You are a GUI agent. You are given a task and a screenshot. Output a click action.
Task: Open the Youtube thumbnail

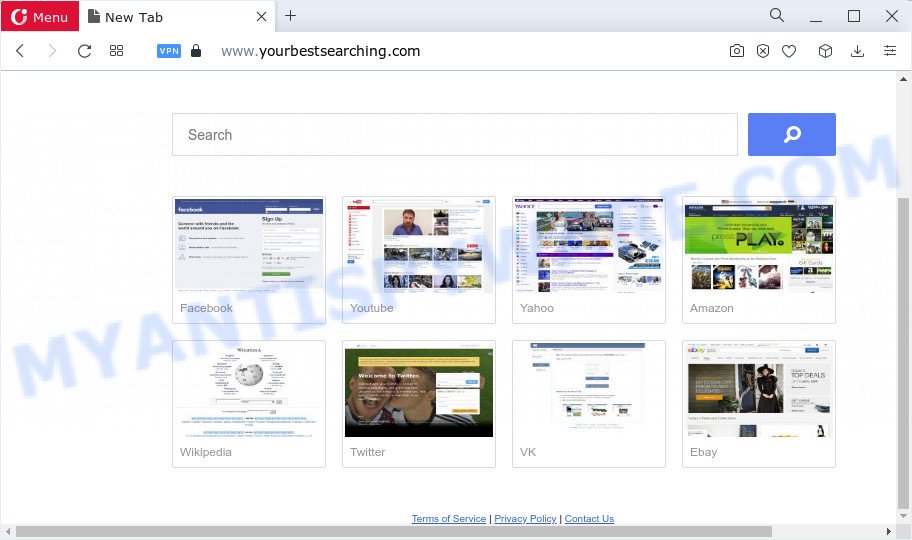419,260
